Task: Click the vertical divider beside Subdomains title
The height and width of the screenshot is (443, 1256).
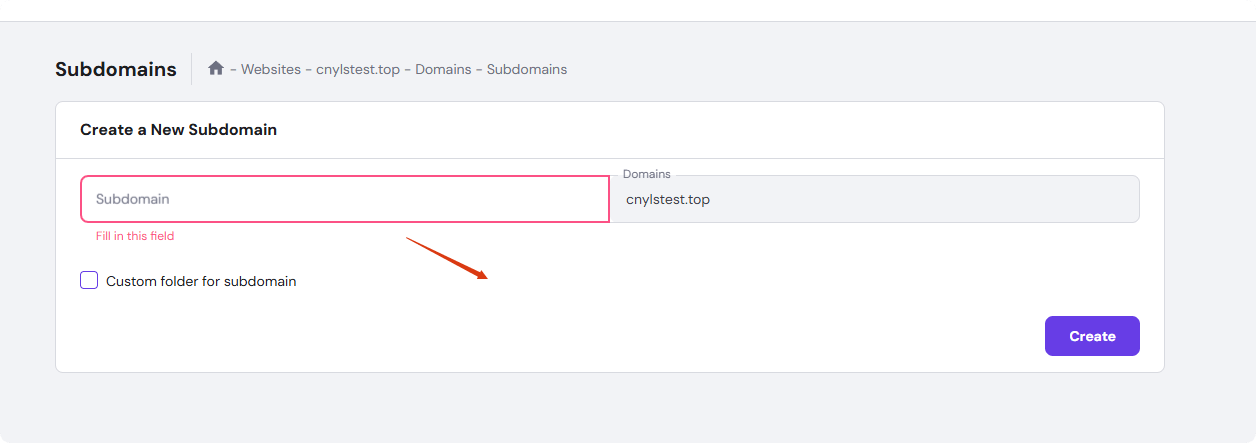Action: [x=192, y=69]
